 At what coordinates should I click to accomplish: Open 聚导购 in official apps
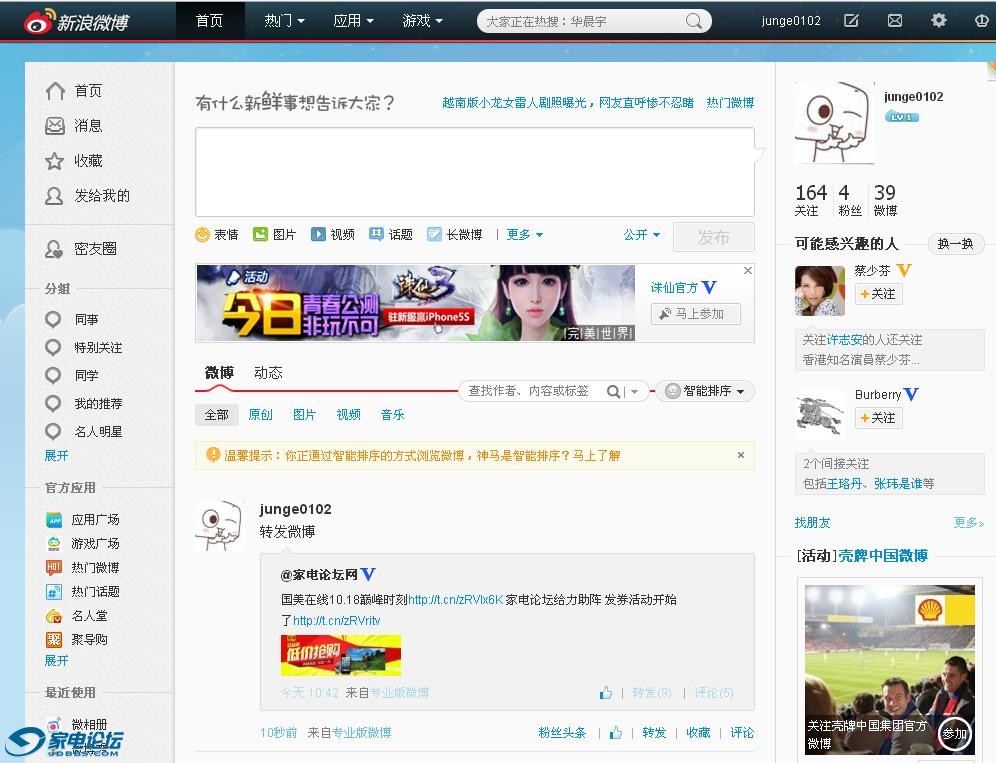pos(77,640)
